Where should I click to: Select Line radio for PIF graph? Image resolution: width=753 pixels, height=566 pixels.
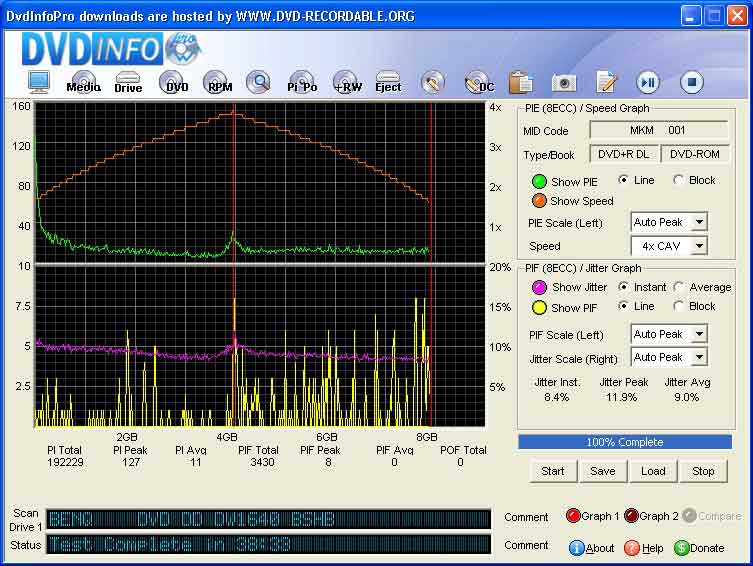click(x=623, y=306)
